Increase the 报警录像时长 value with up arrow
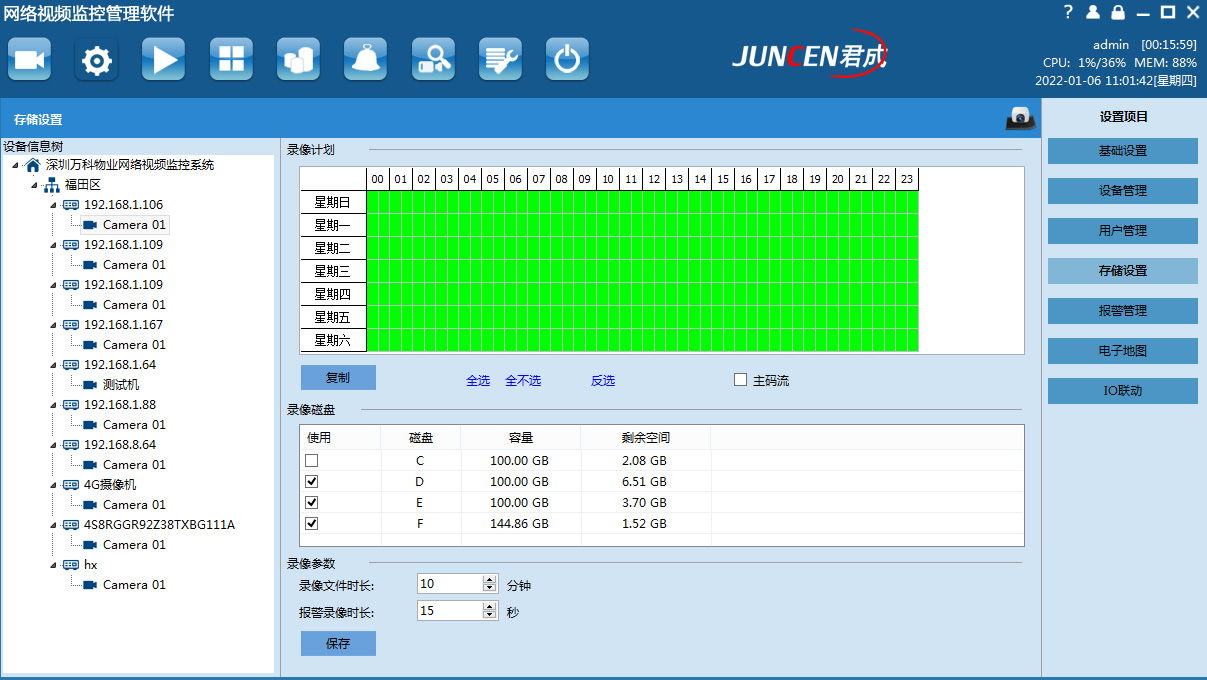Viewport: 1207px width, 680px height. pos(490,606)
